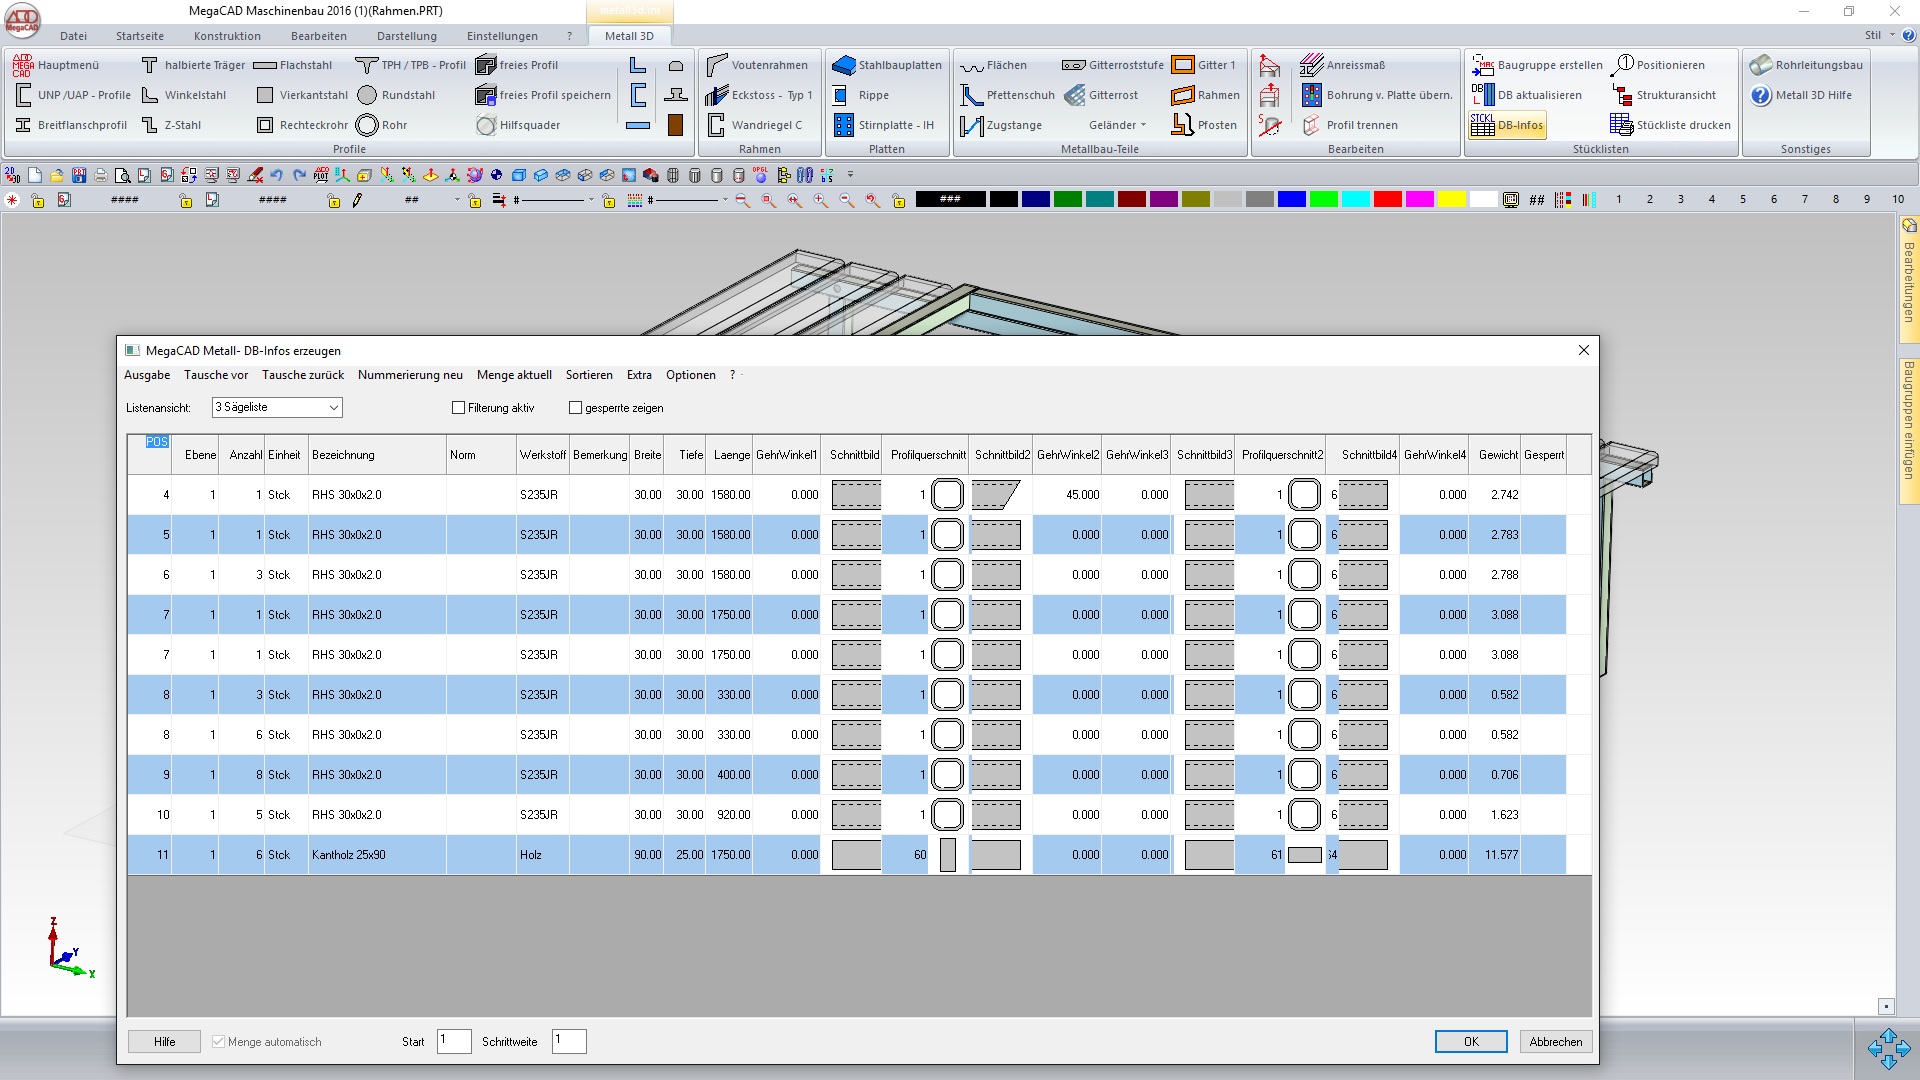Viewport: 1920px width, 1080px height.
Task: Open the Pfettenschuh tool
Action: 1008,95
